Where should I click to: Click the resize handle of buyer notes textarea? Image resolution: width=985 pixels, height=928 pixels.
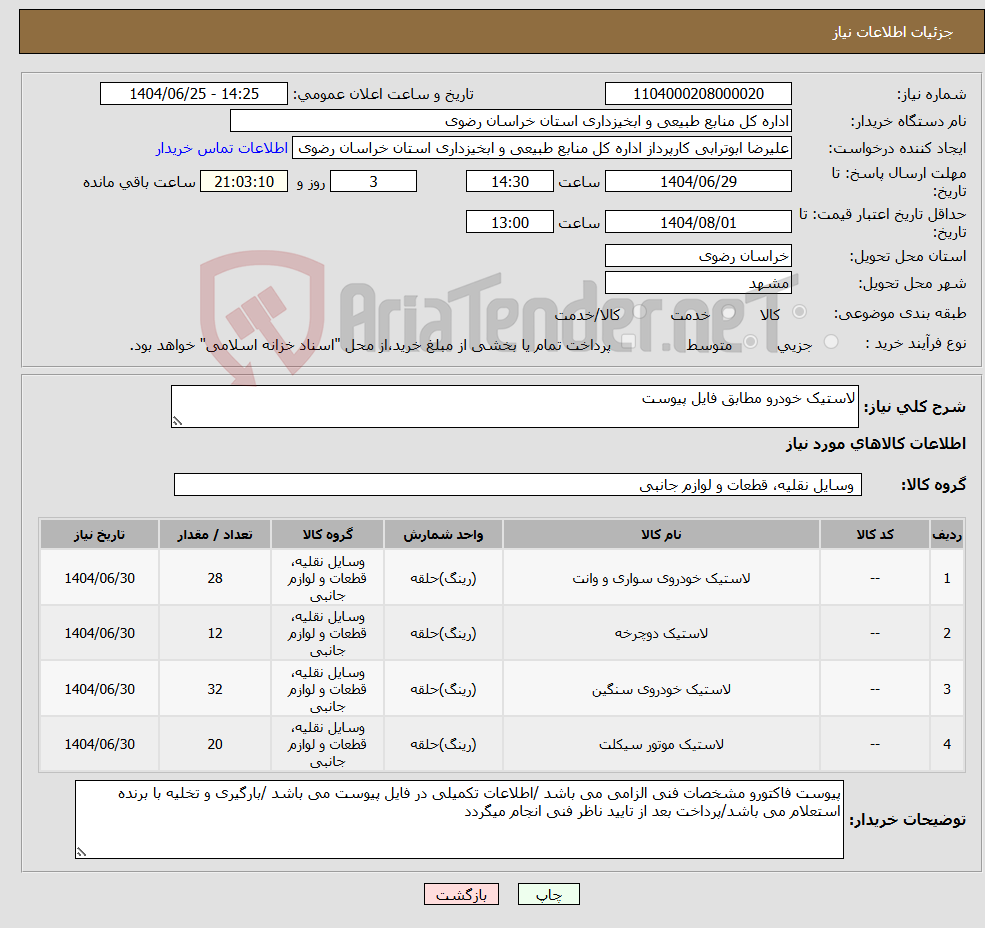point(81,852)
